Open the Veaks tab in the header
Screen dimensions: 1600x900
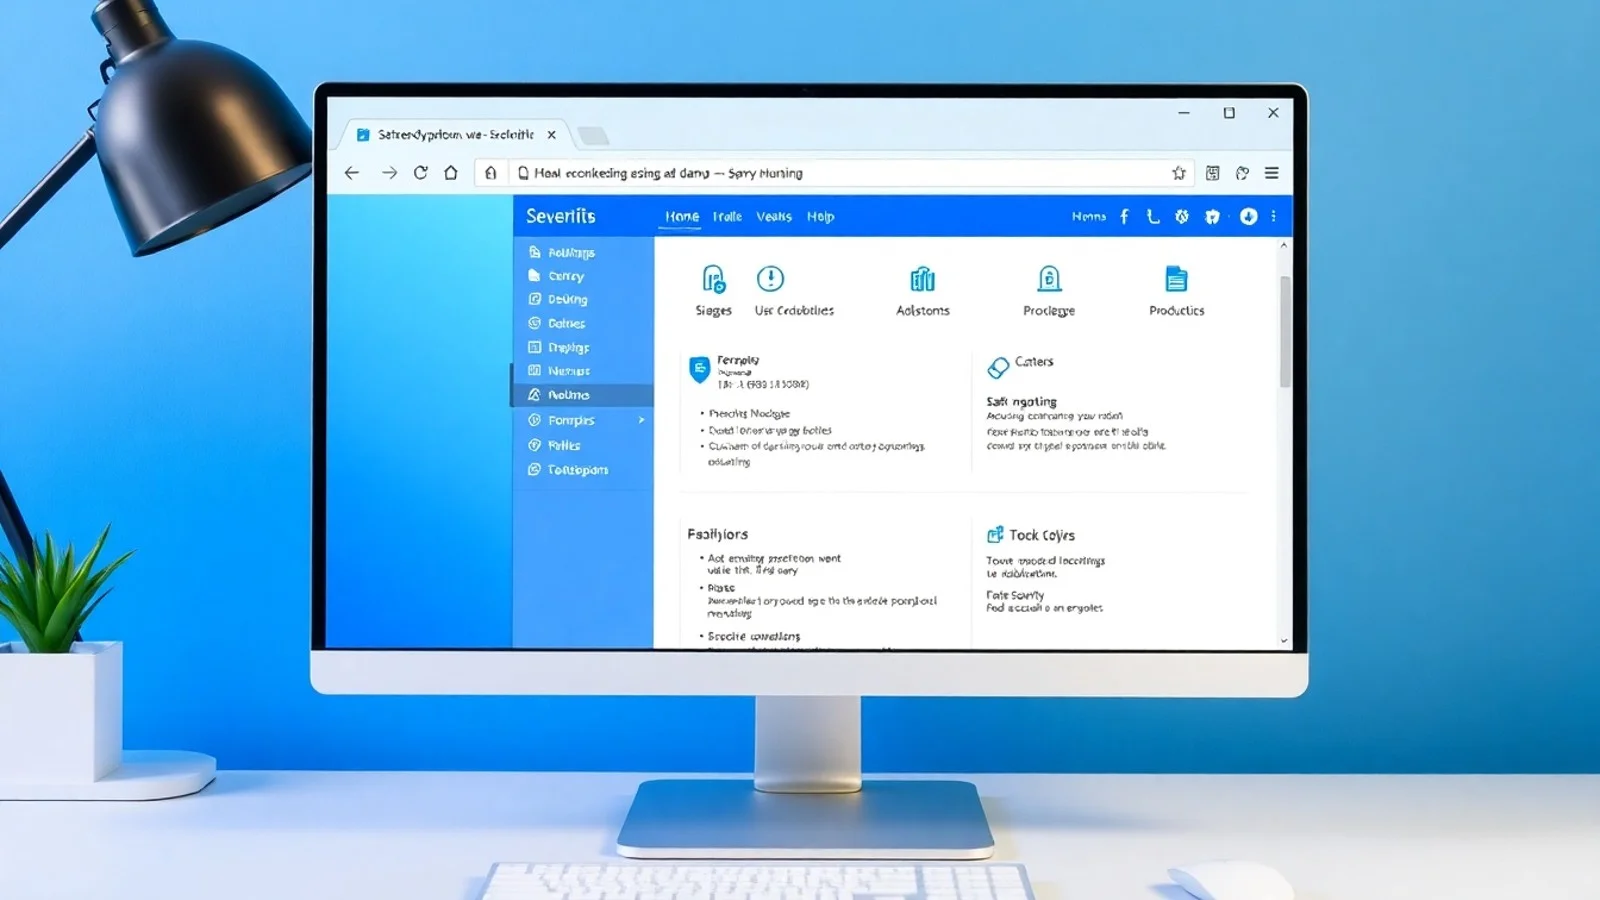pyautogui.click(x=773, y=216)
